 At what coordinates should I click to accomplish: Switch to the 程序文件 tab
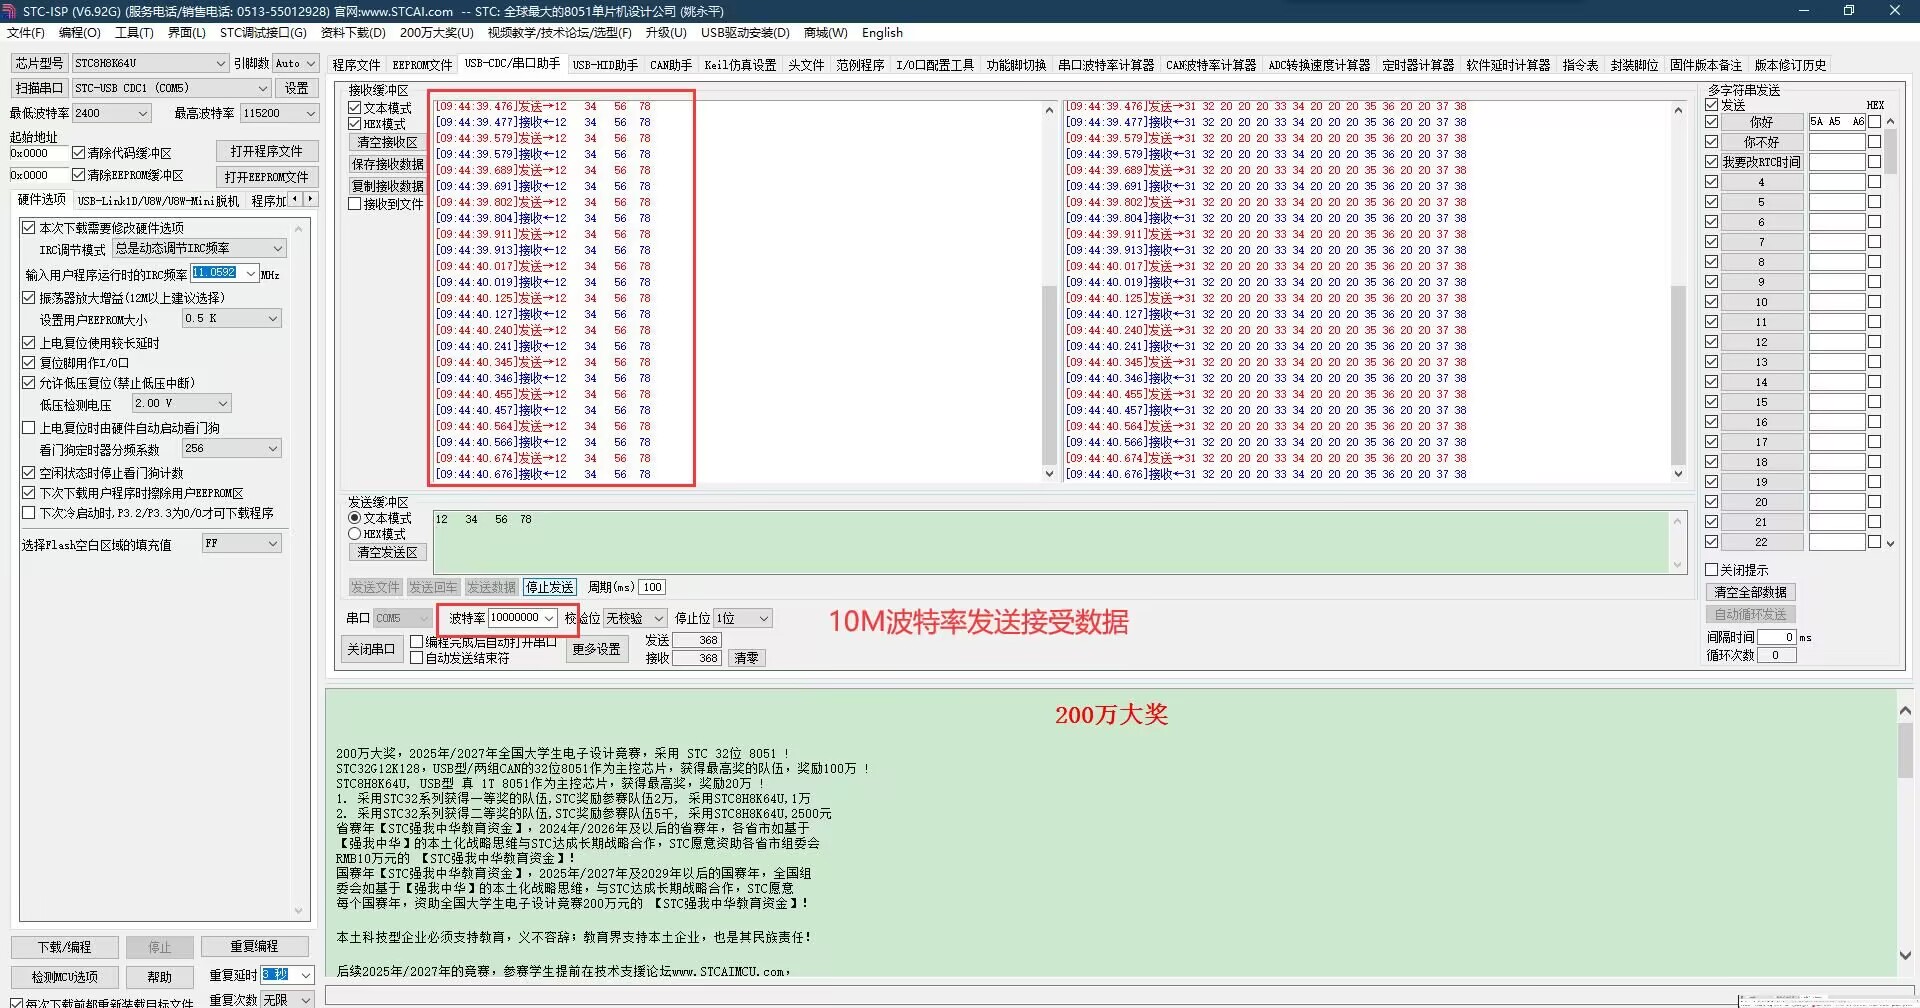(356, 65)
